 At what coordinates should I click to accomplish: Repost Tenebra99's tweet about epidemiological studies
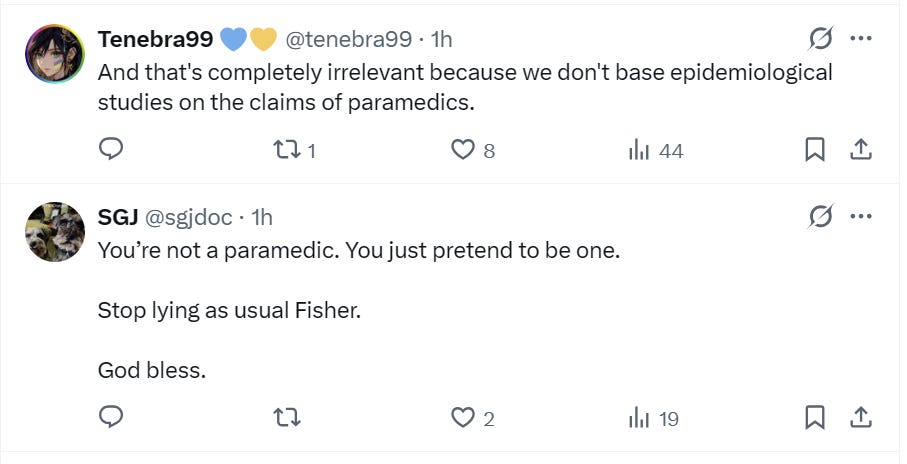pyautogui.click(x=287, y=150)
